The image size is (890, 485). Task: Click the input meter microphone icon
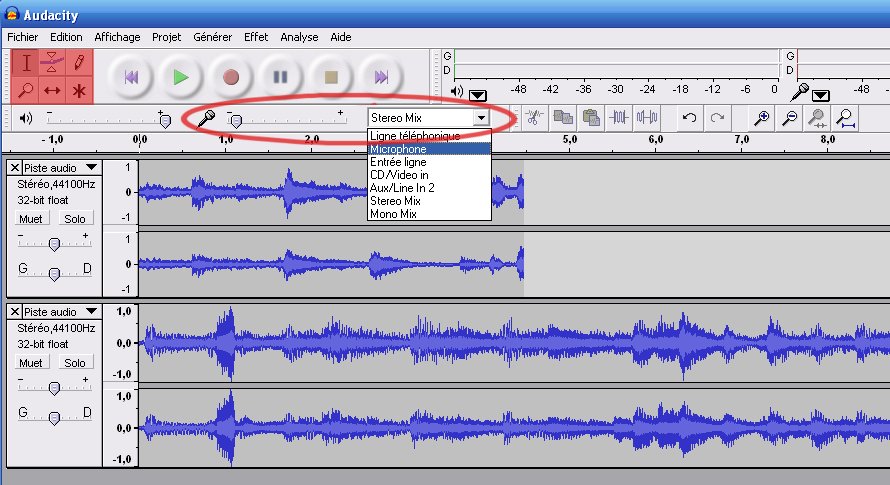coord(800,91)
